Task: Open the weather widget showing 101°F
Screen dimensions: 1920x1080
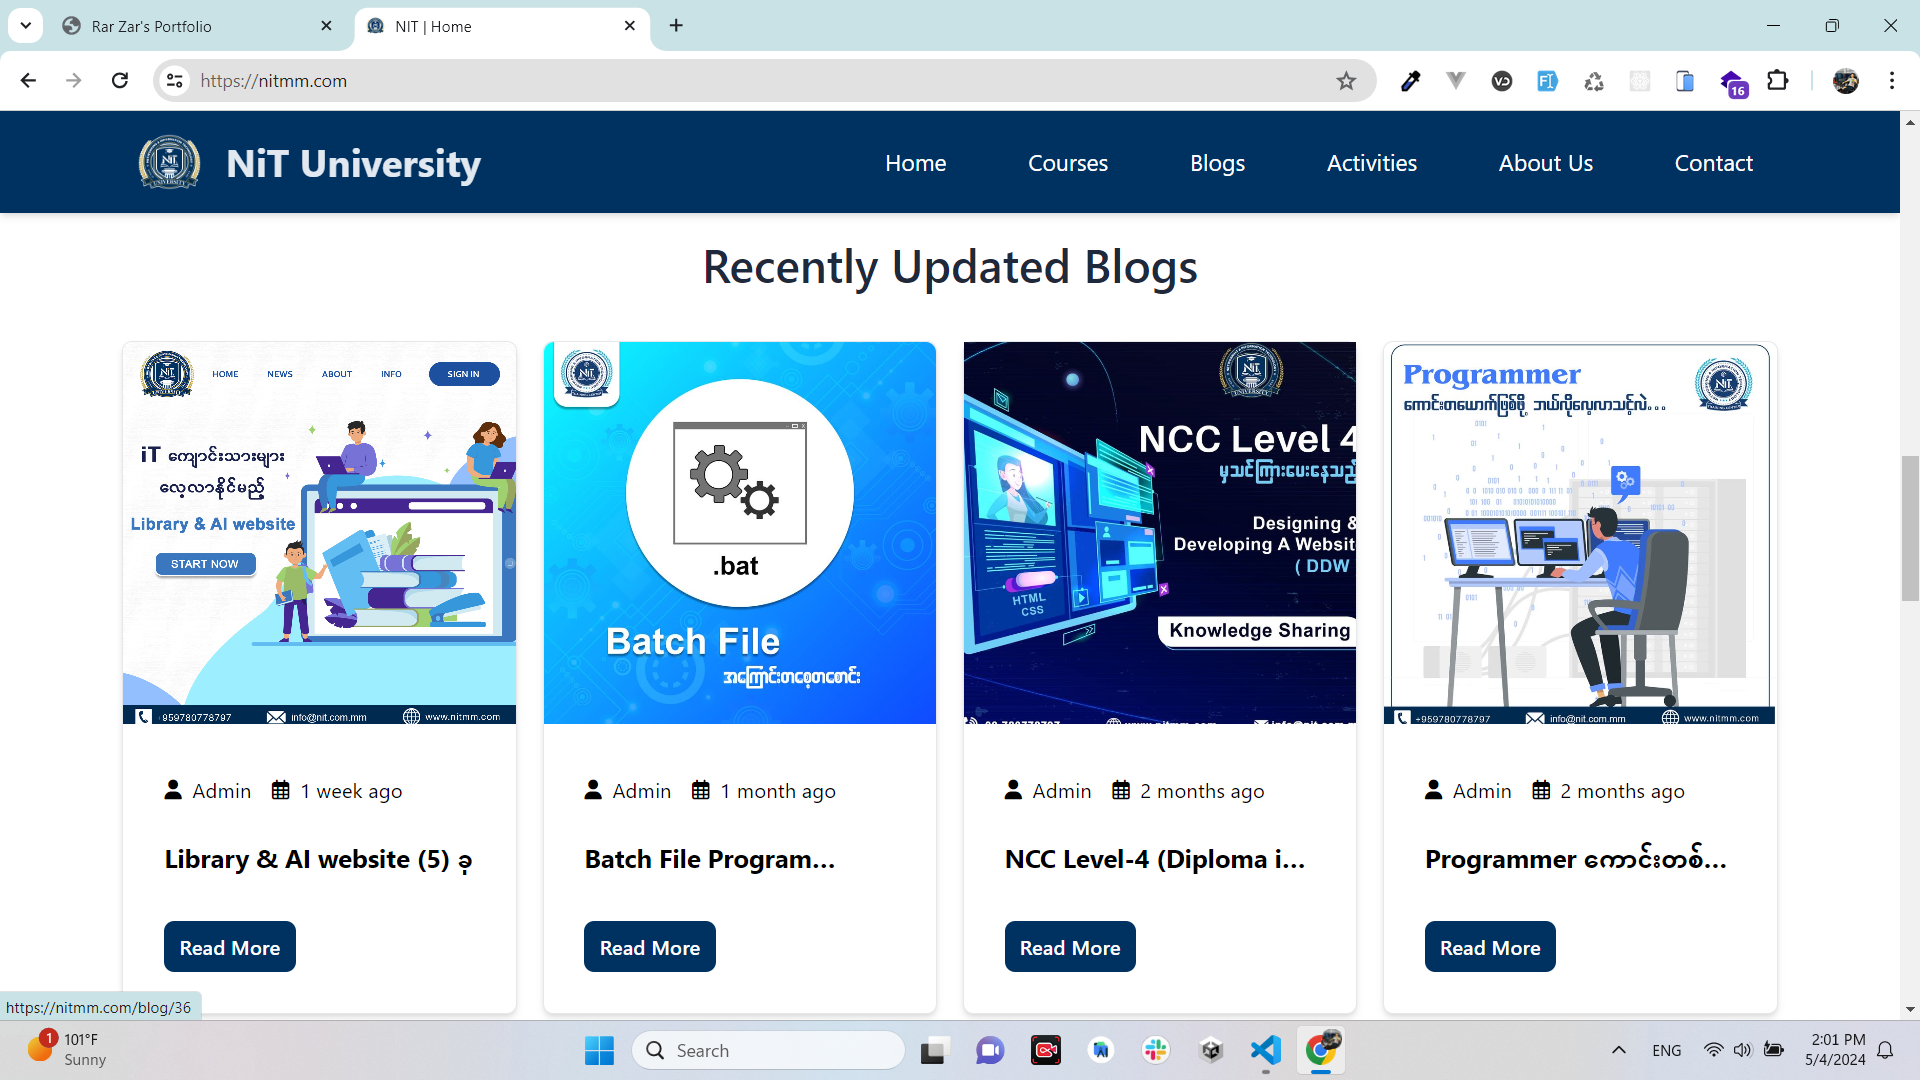Action: coord(67,1050)
